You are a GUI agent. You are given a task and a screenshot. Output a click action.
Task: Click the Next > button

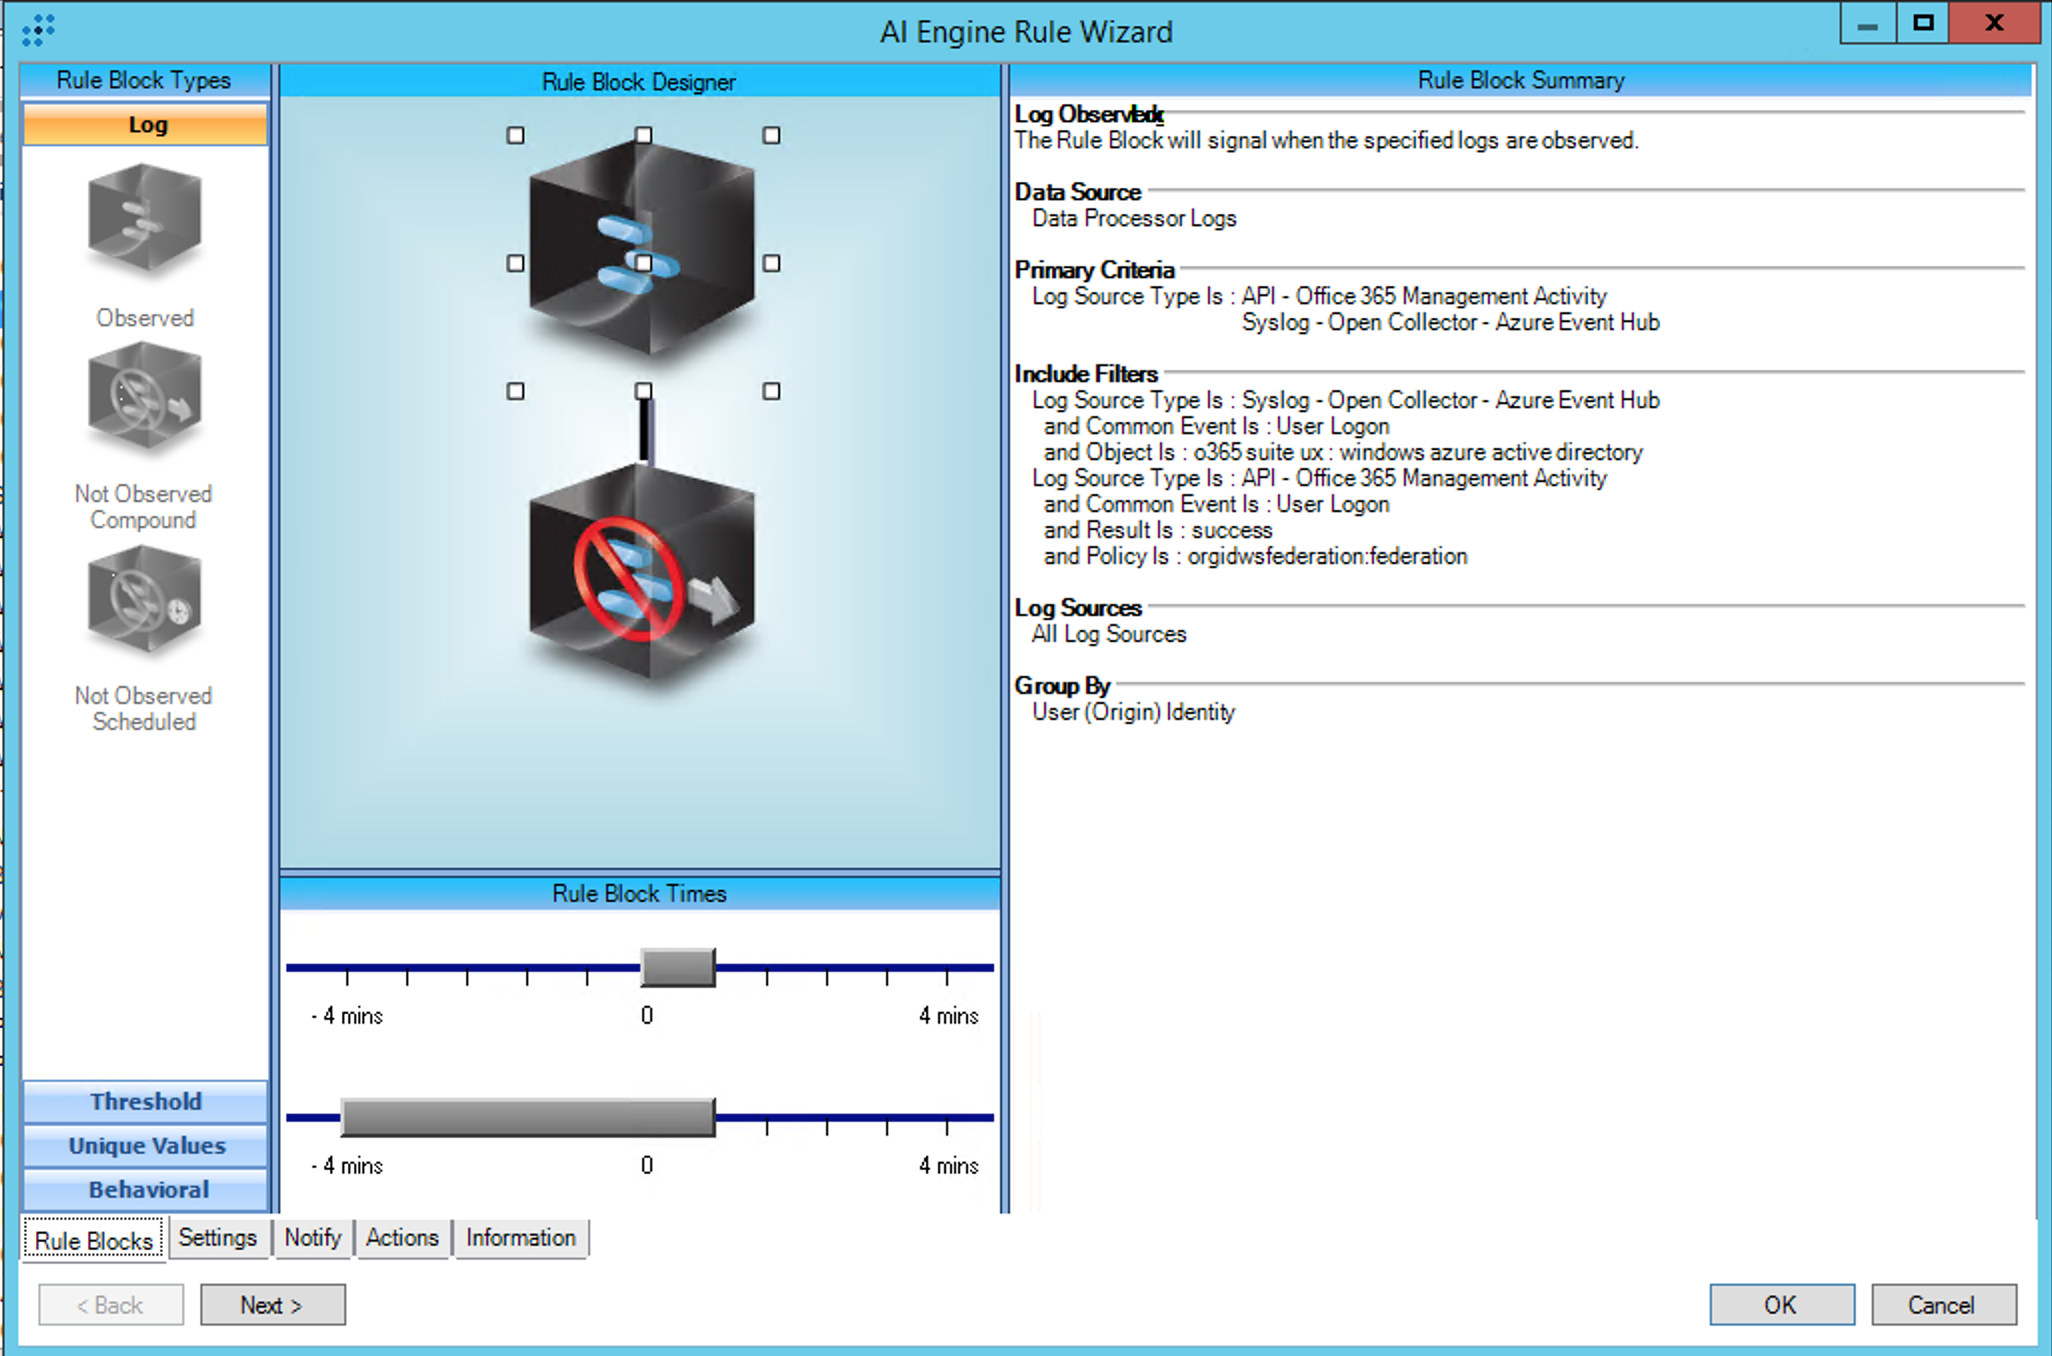pos(272,1305)
